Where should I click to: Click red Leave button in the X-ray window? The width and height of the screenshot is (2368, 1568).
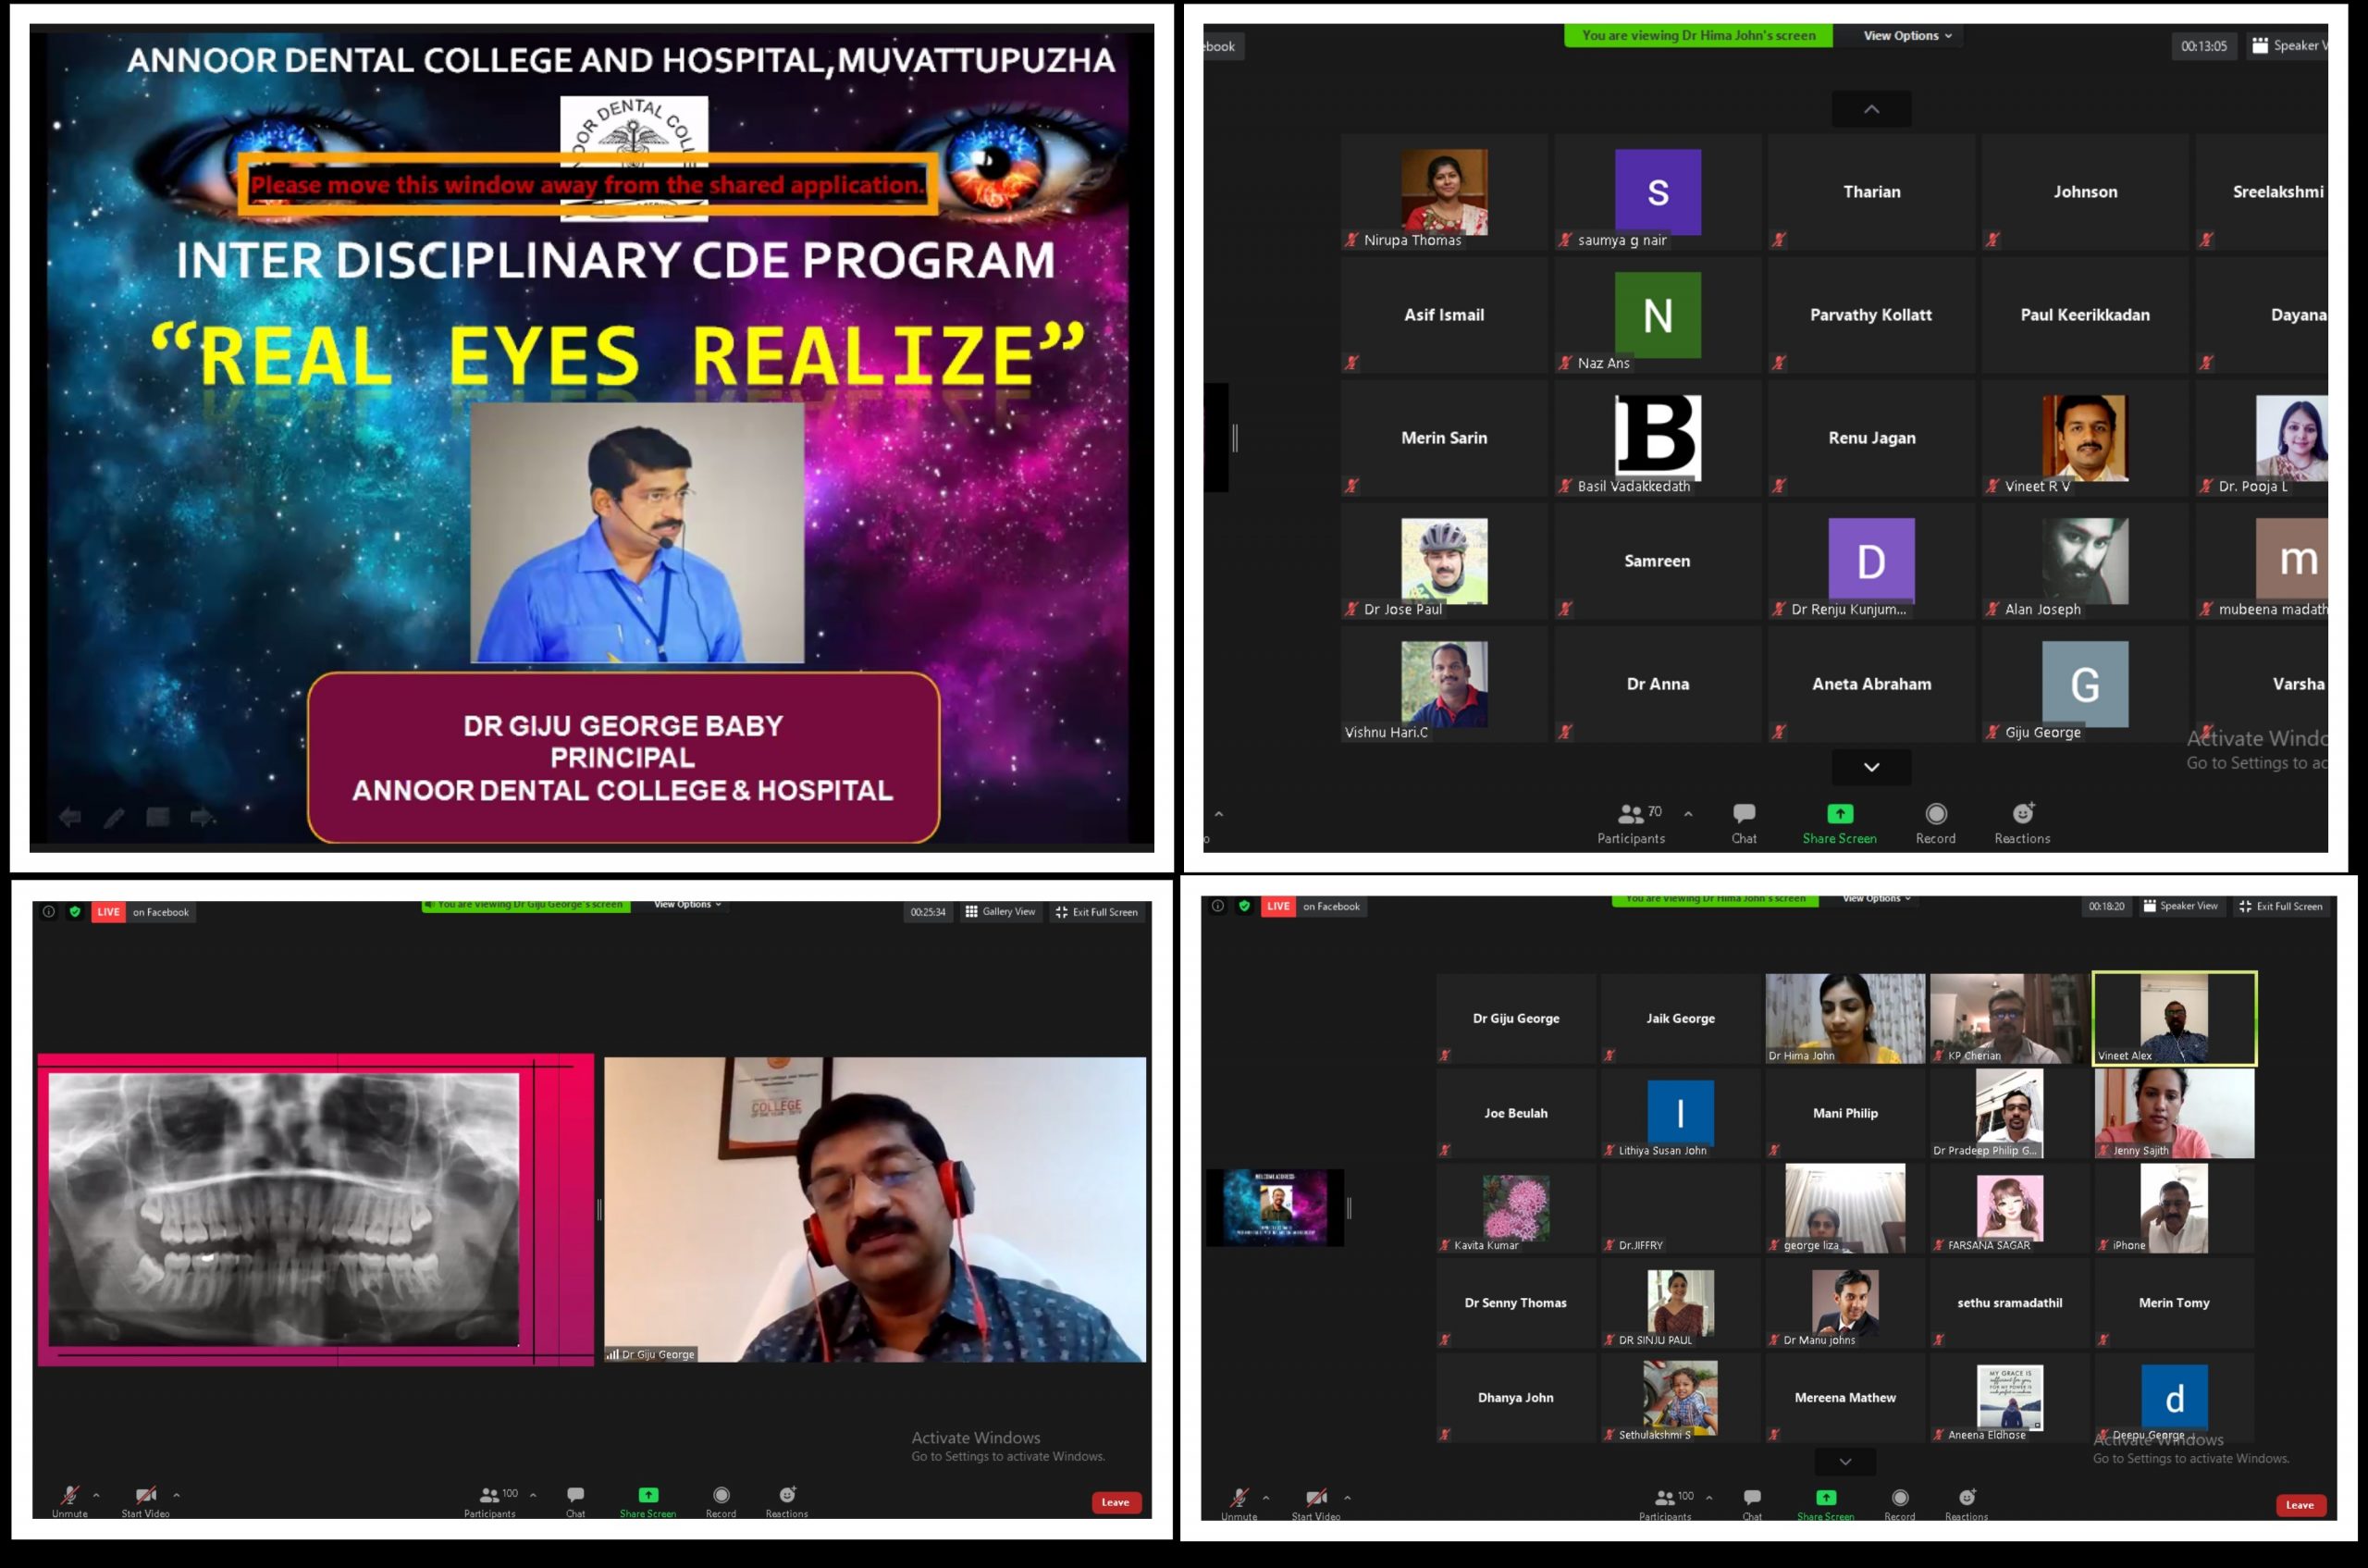click(x=1115, y=1502)
